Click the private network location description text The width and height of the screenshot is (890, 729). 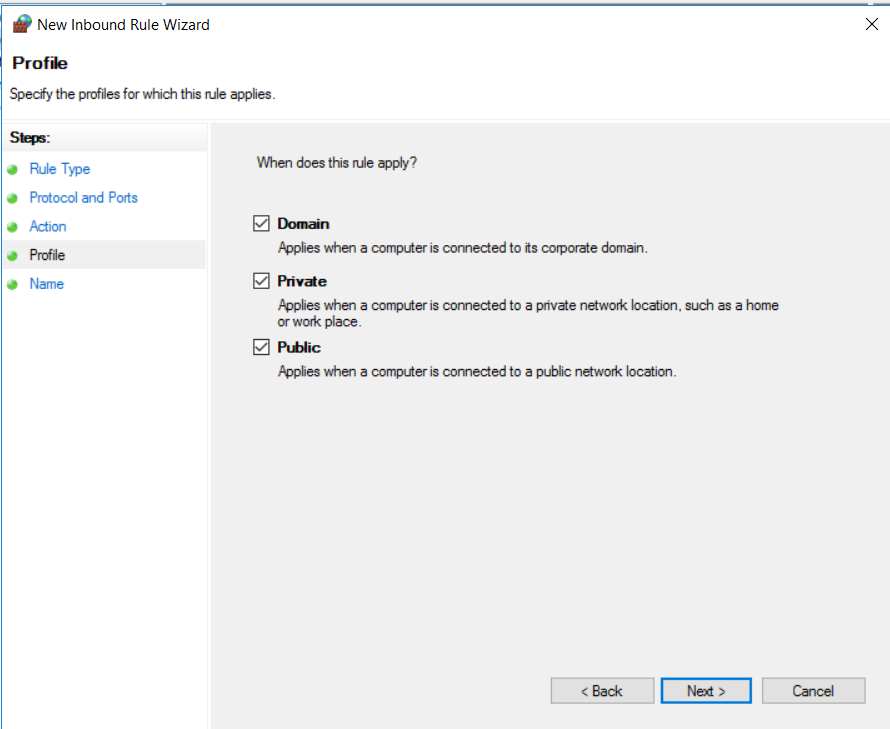[x=528, y=313]
